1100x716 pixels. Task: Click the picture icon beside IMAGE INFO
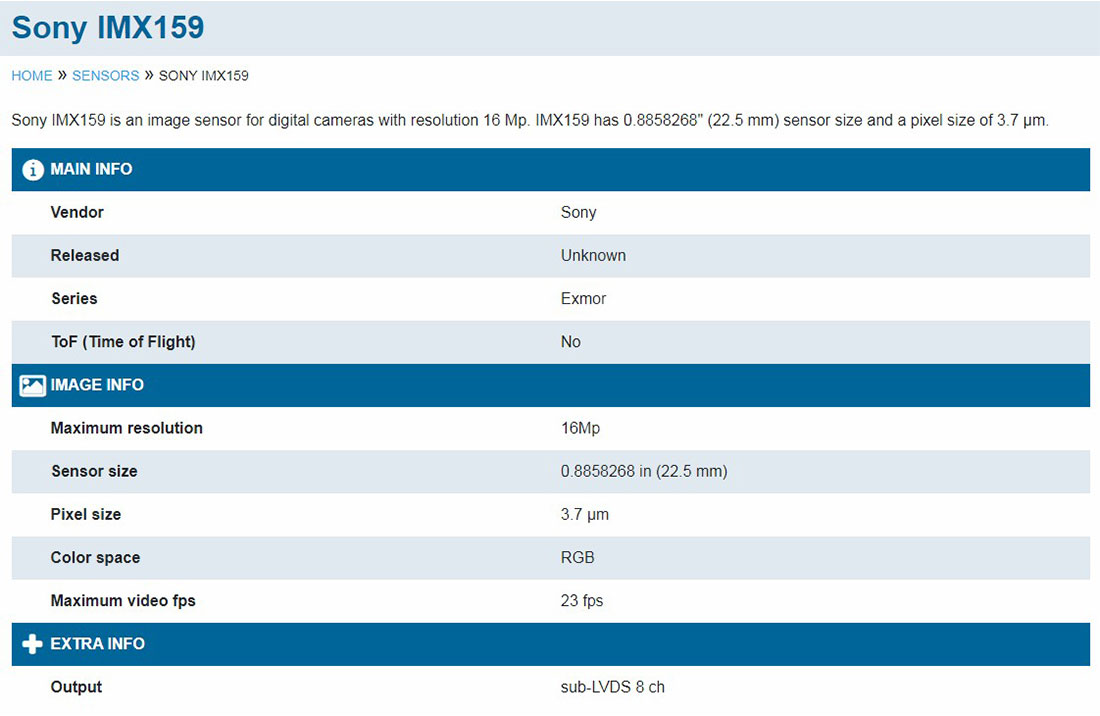[x=32, y=386]
